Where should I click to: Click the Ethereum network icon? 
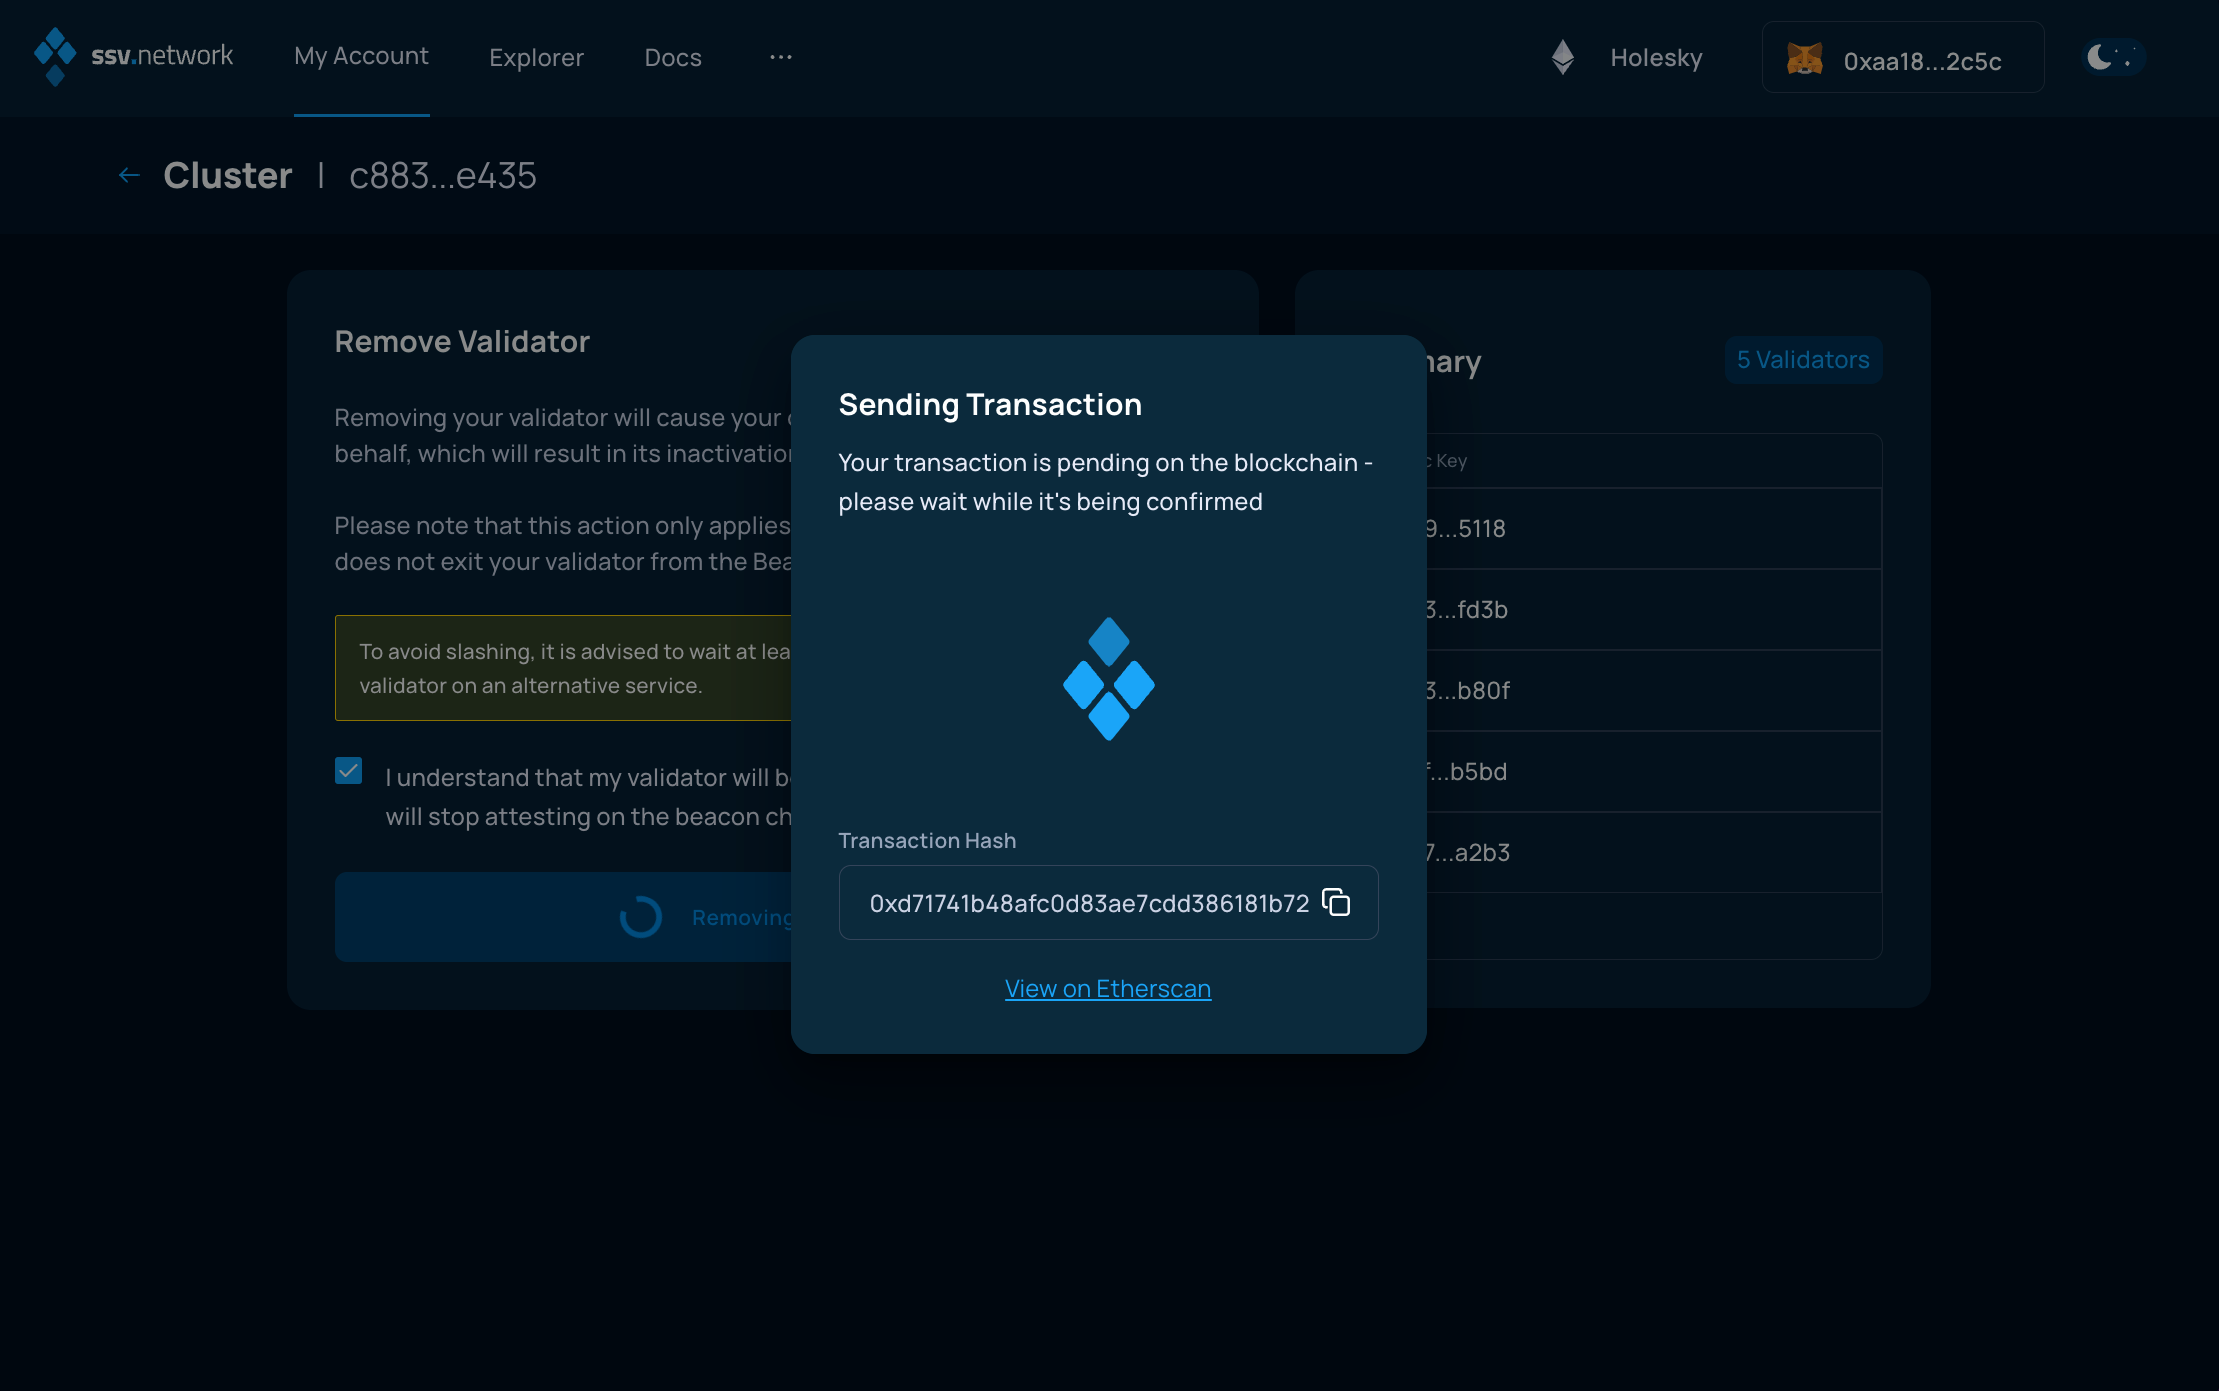(1563, 57)
